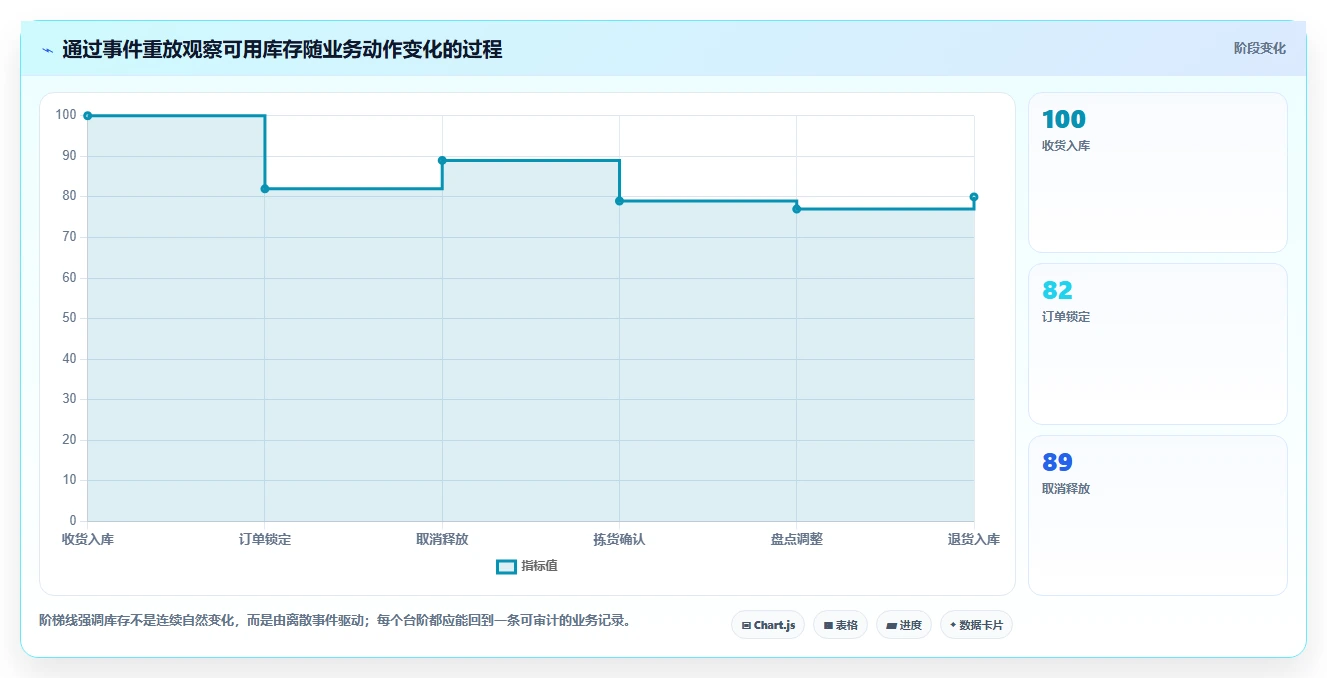Viewport: 1327px width, 678px height.
Task: Click the 数据卡片 chip
Action: tap(977, 625)
